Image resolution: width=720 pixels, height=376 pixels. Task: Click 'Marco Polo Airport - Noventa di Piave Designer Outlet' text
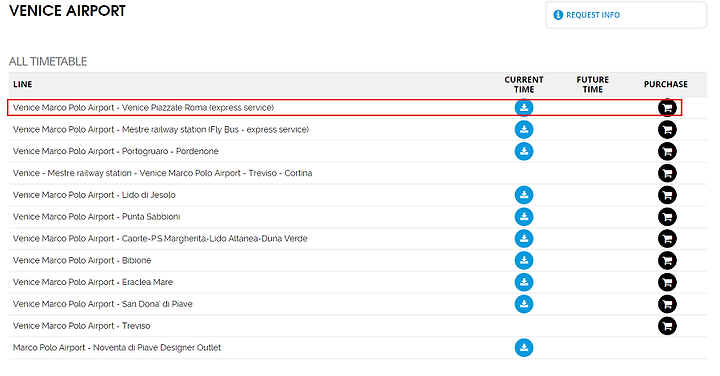click(117, 348)
